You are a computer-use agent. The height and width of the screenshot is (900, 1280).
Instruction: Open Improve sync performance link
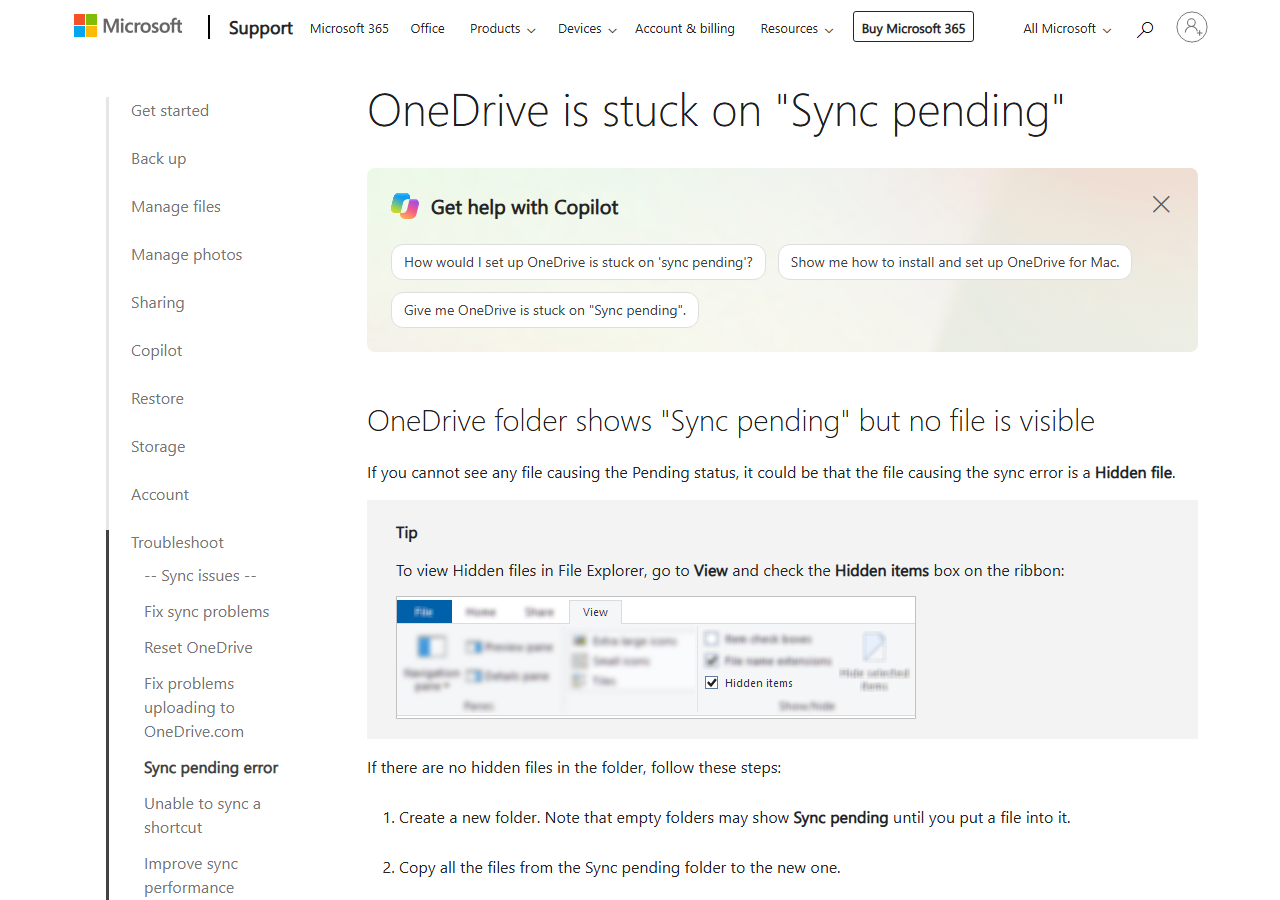coord(191,876)
